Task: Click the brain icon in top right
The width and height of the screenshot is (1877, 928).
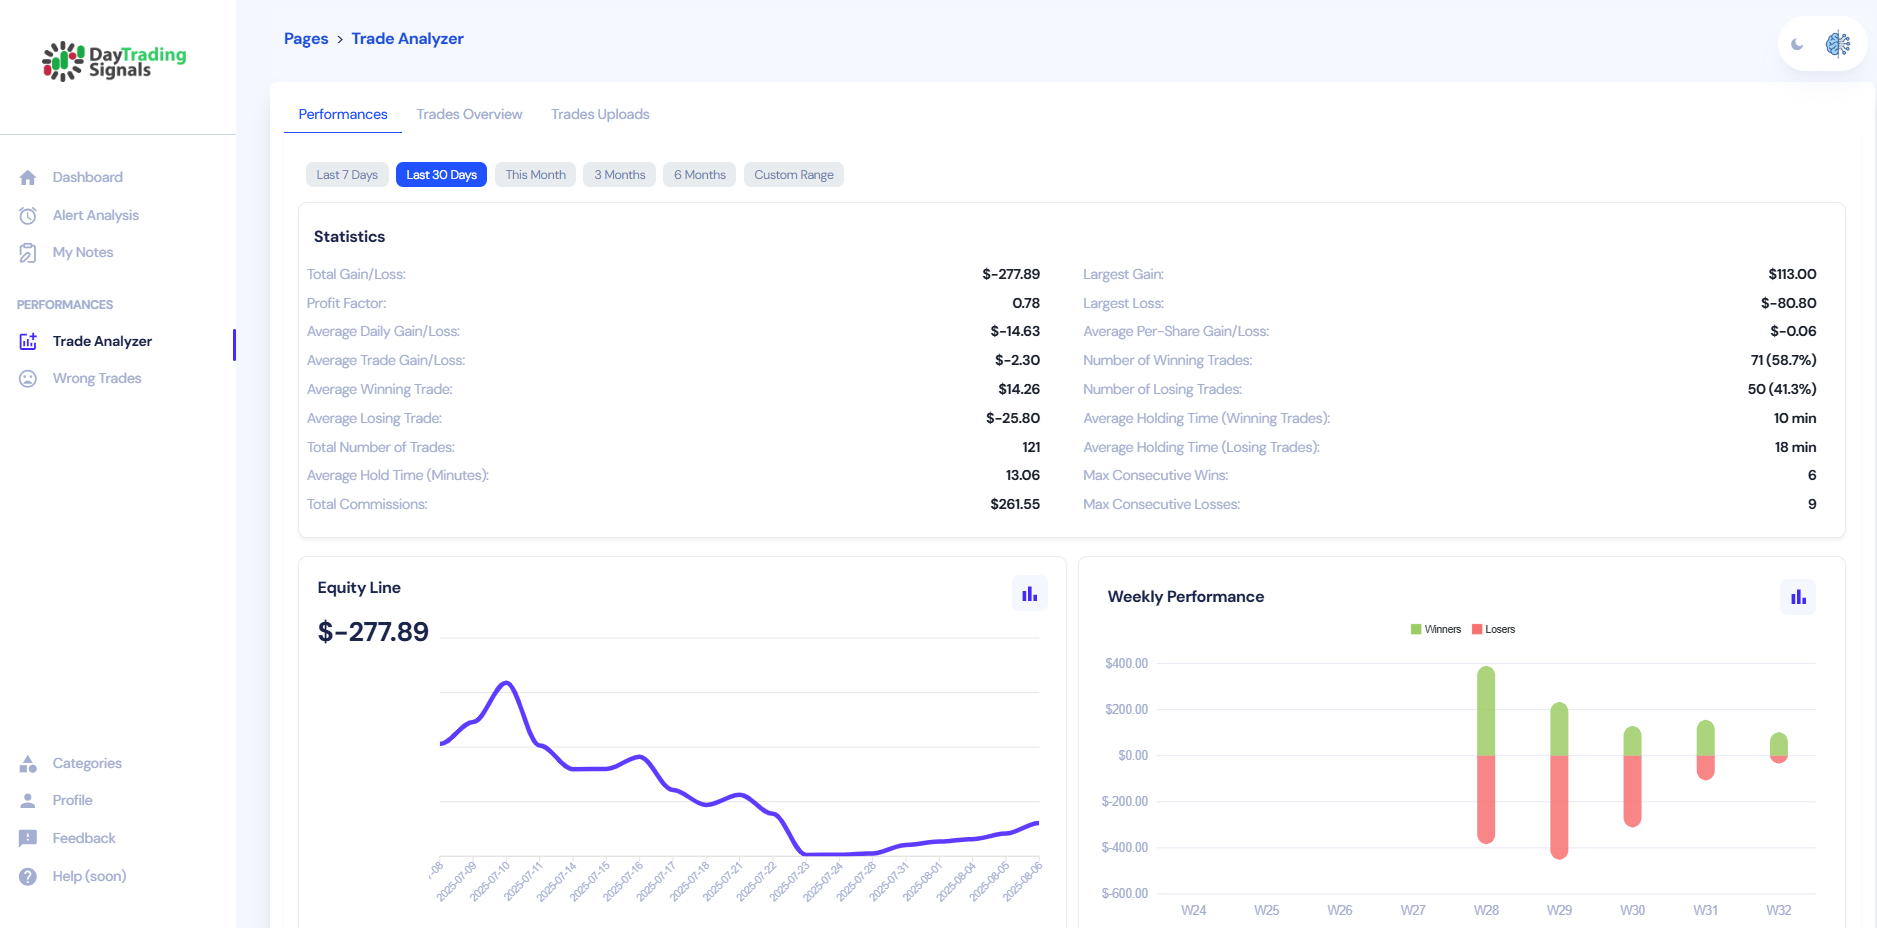Action: (x=1838, y=44)
